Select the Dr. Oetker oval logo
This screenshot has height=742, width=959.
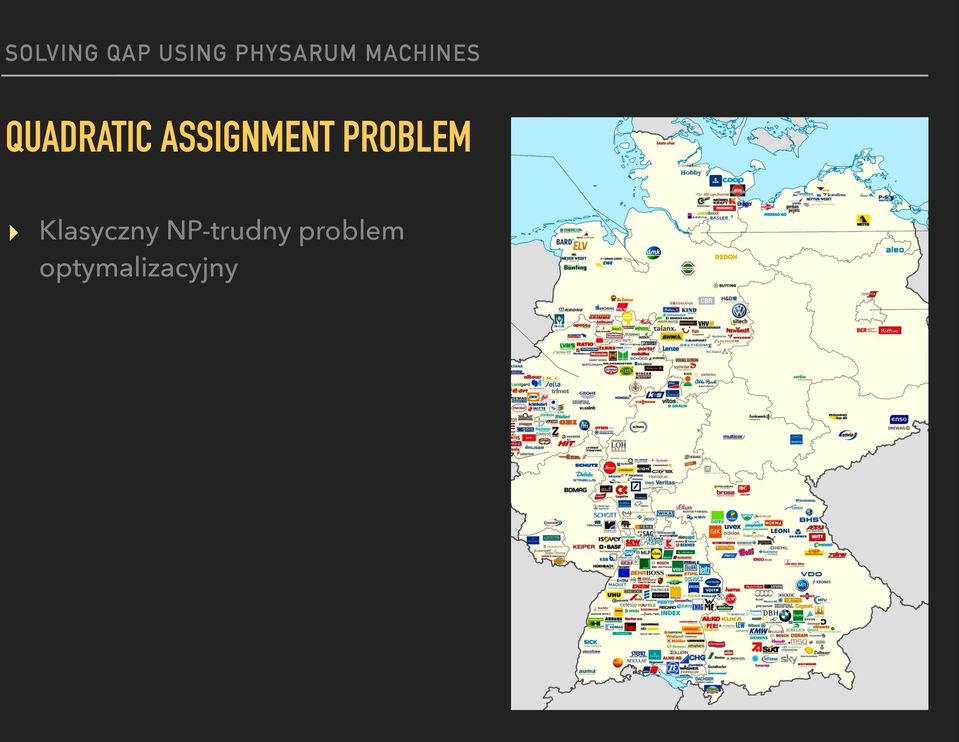pyautogui.click(x=610, y=369)
